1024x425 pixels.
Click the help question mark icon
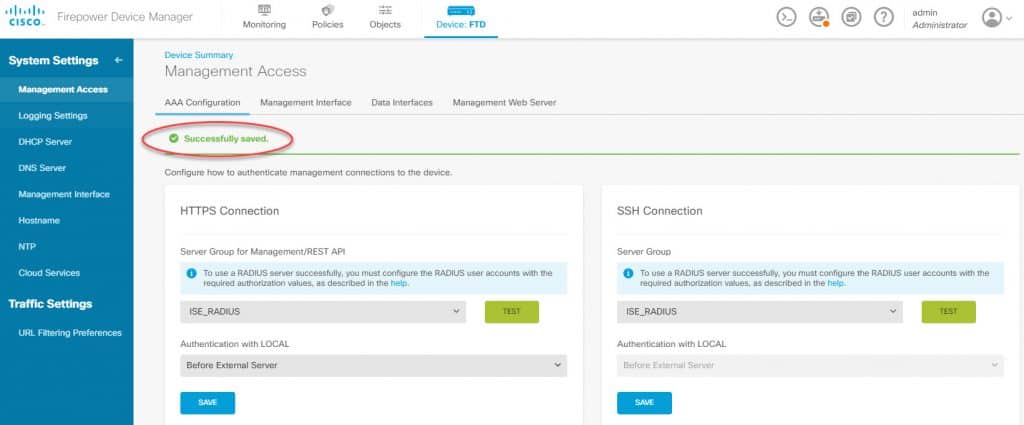click(x=884, y=17)
